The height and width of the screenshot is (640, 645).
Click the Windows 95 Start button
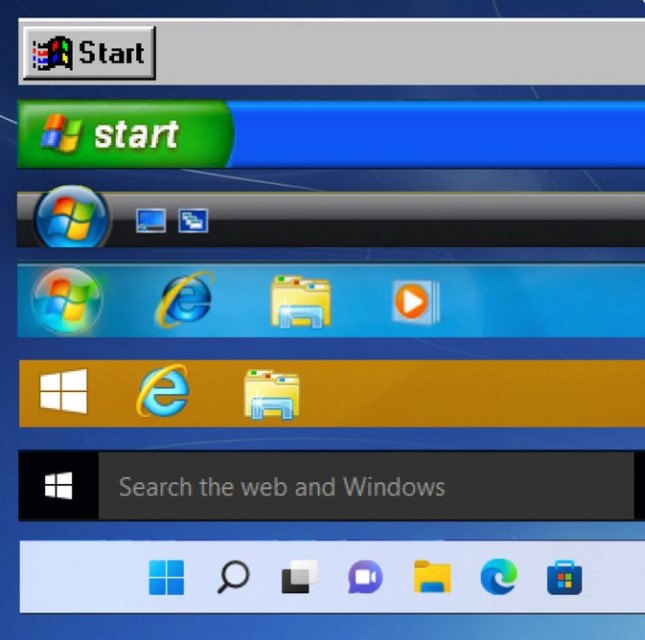click(x=89, y=52)
